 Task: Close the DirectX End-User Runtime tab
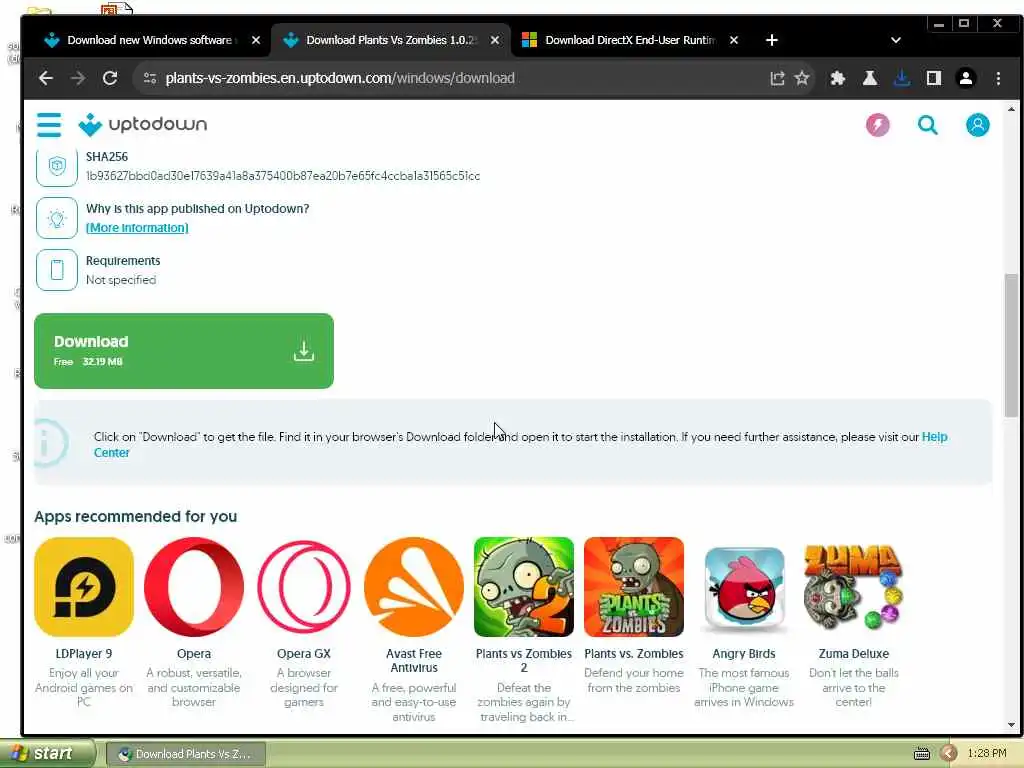click(734, 40)
